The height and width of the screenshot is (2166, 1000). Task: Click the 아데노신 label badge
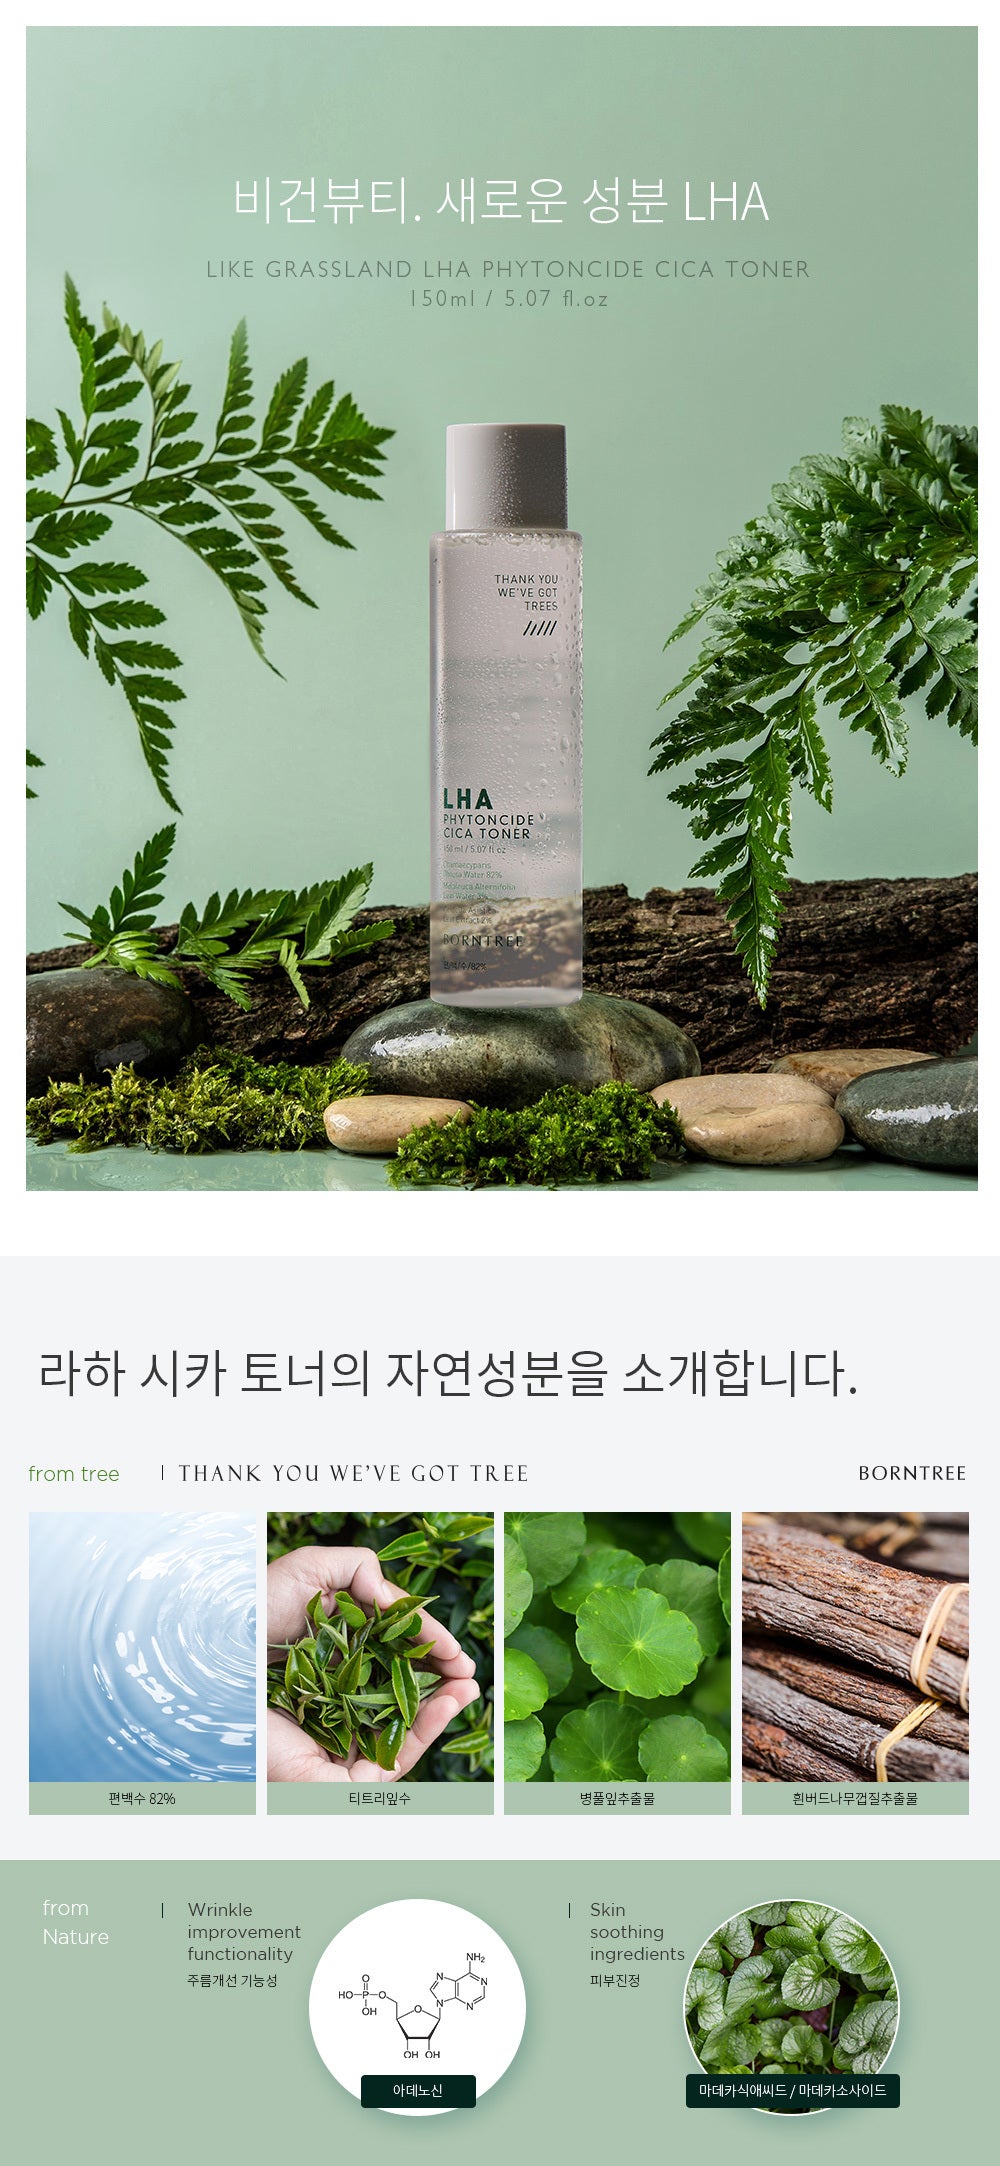[418, 2090]
